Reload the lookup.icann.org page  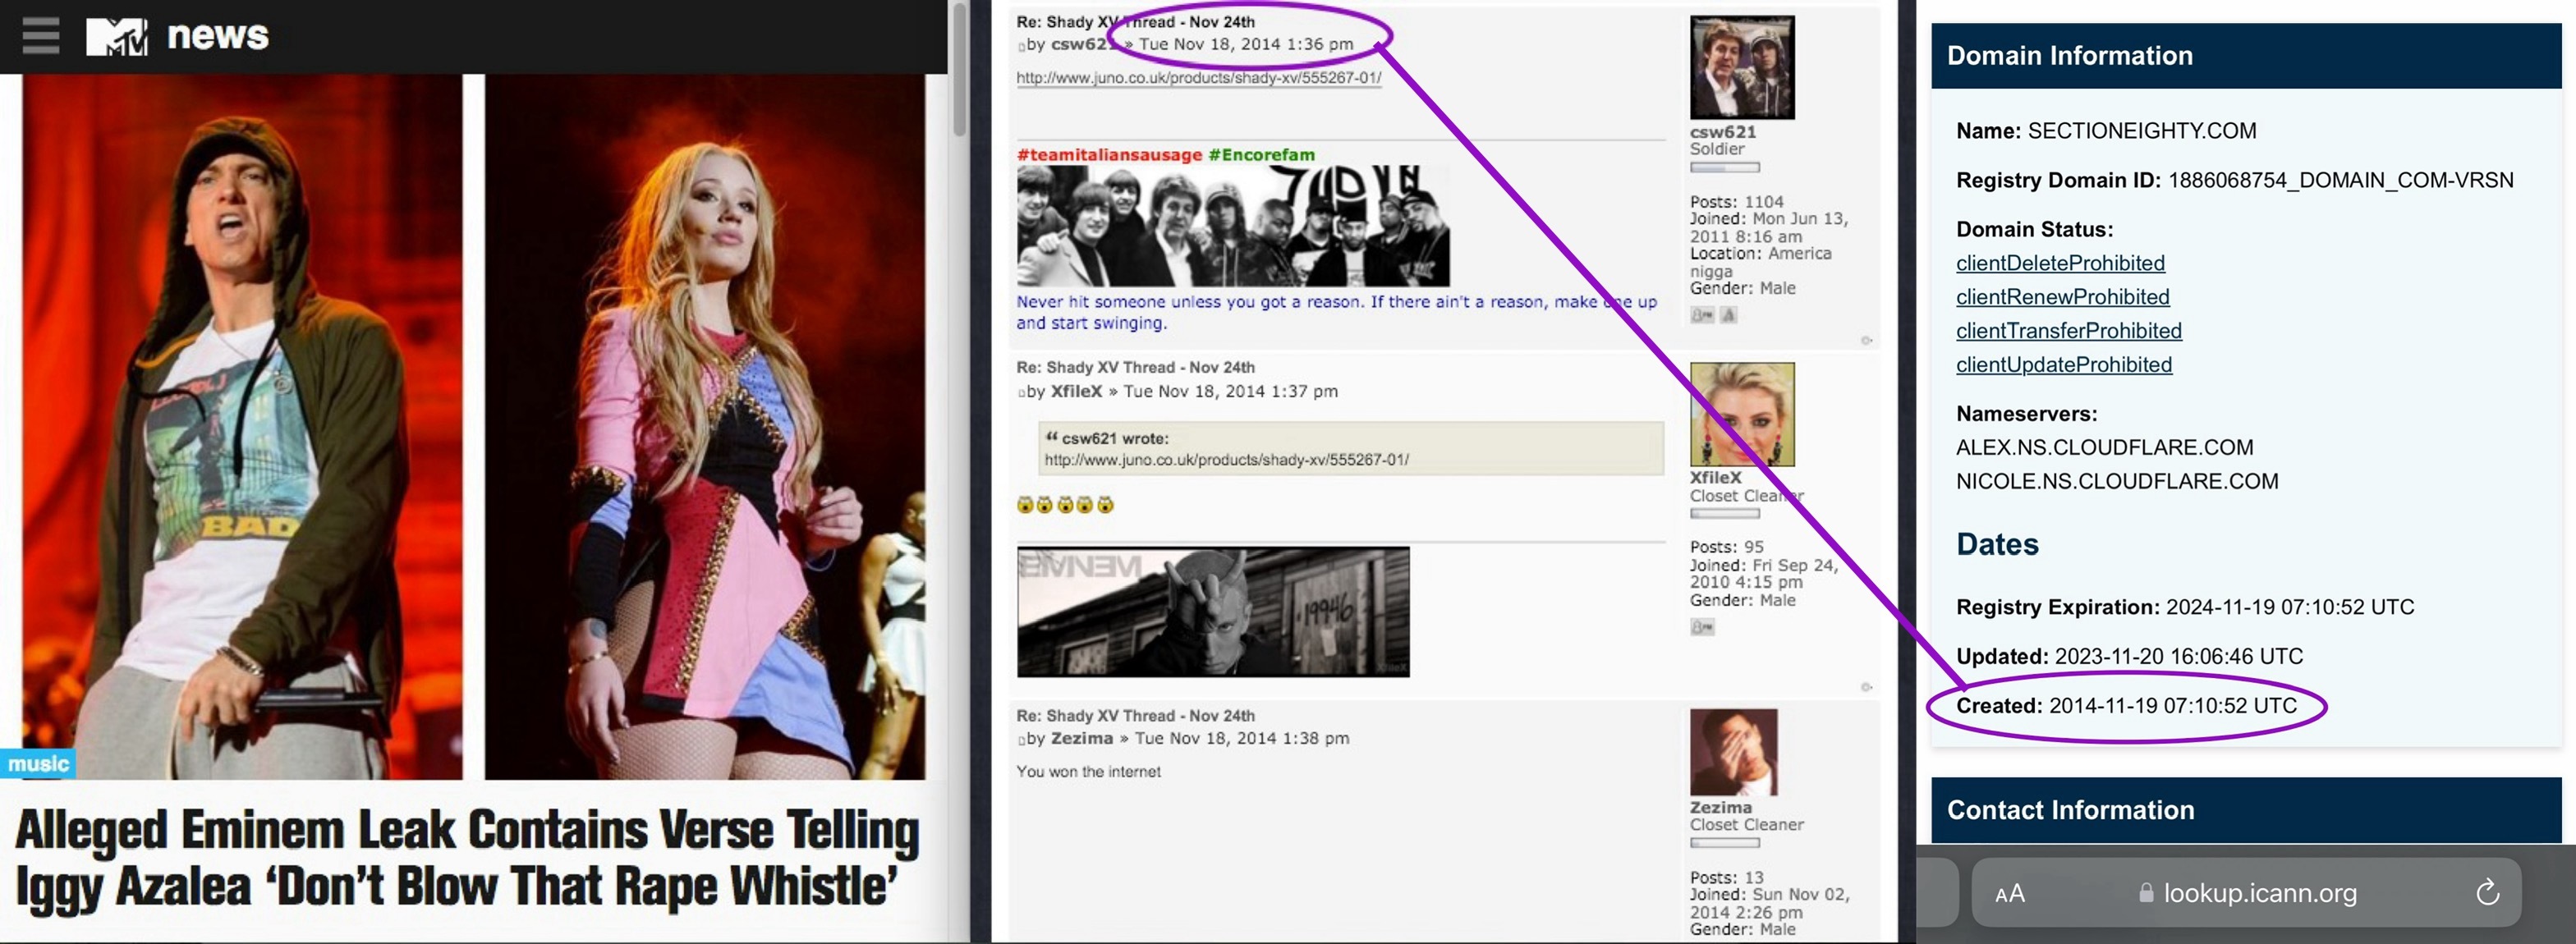click(x=2487, y=892)
